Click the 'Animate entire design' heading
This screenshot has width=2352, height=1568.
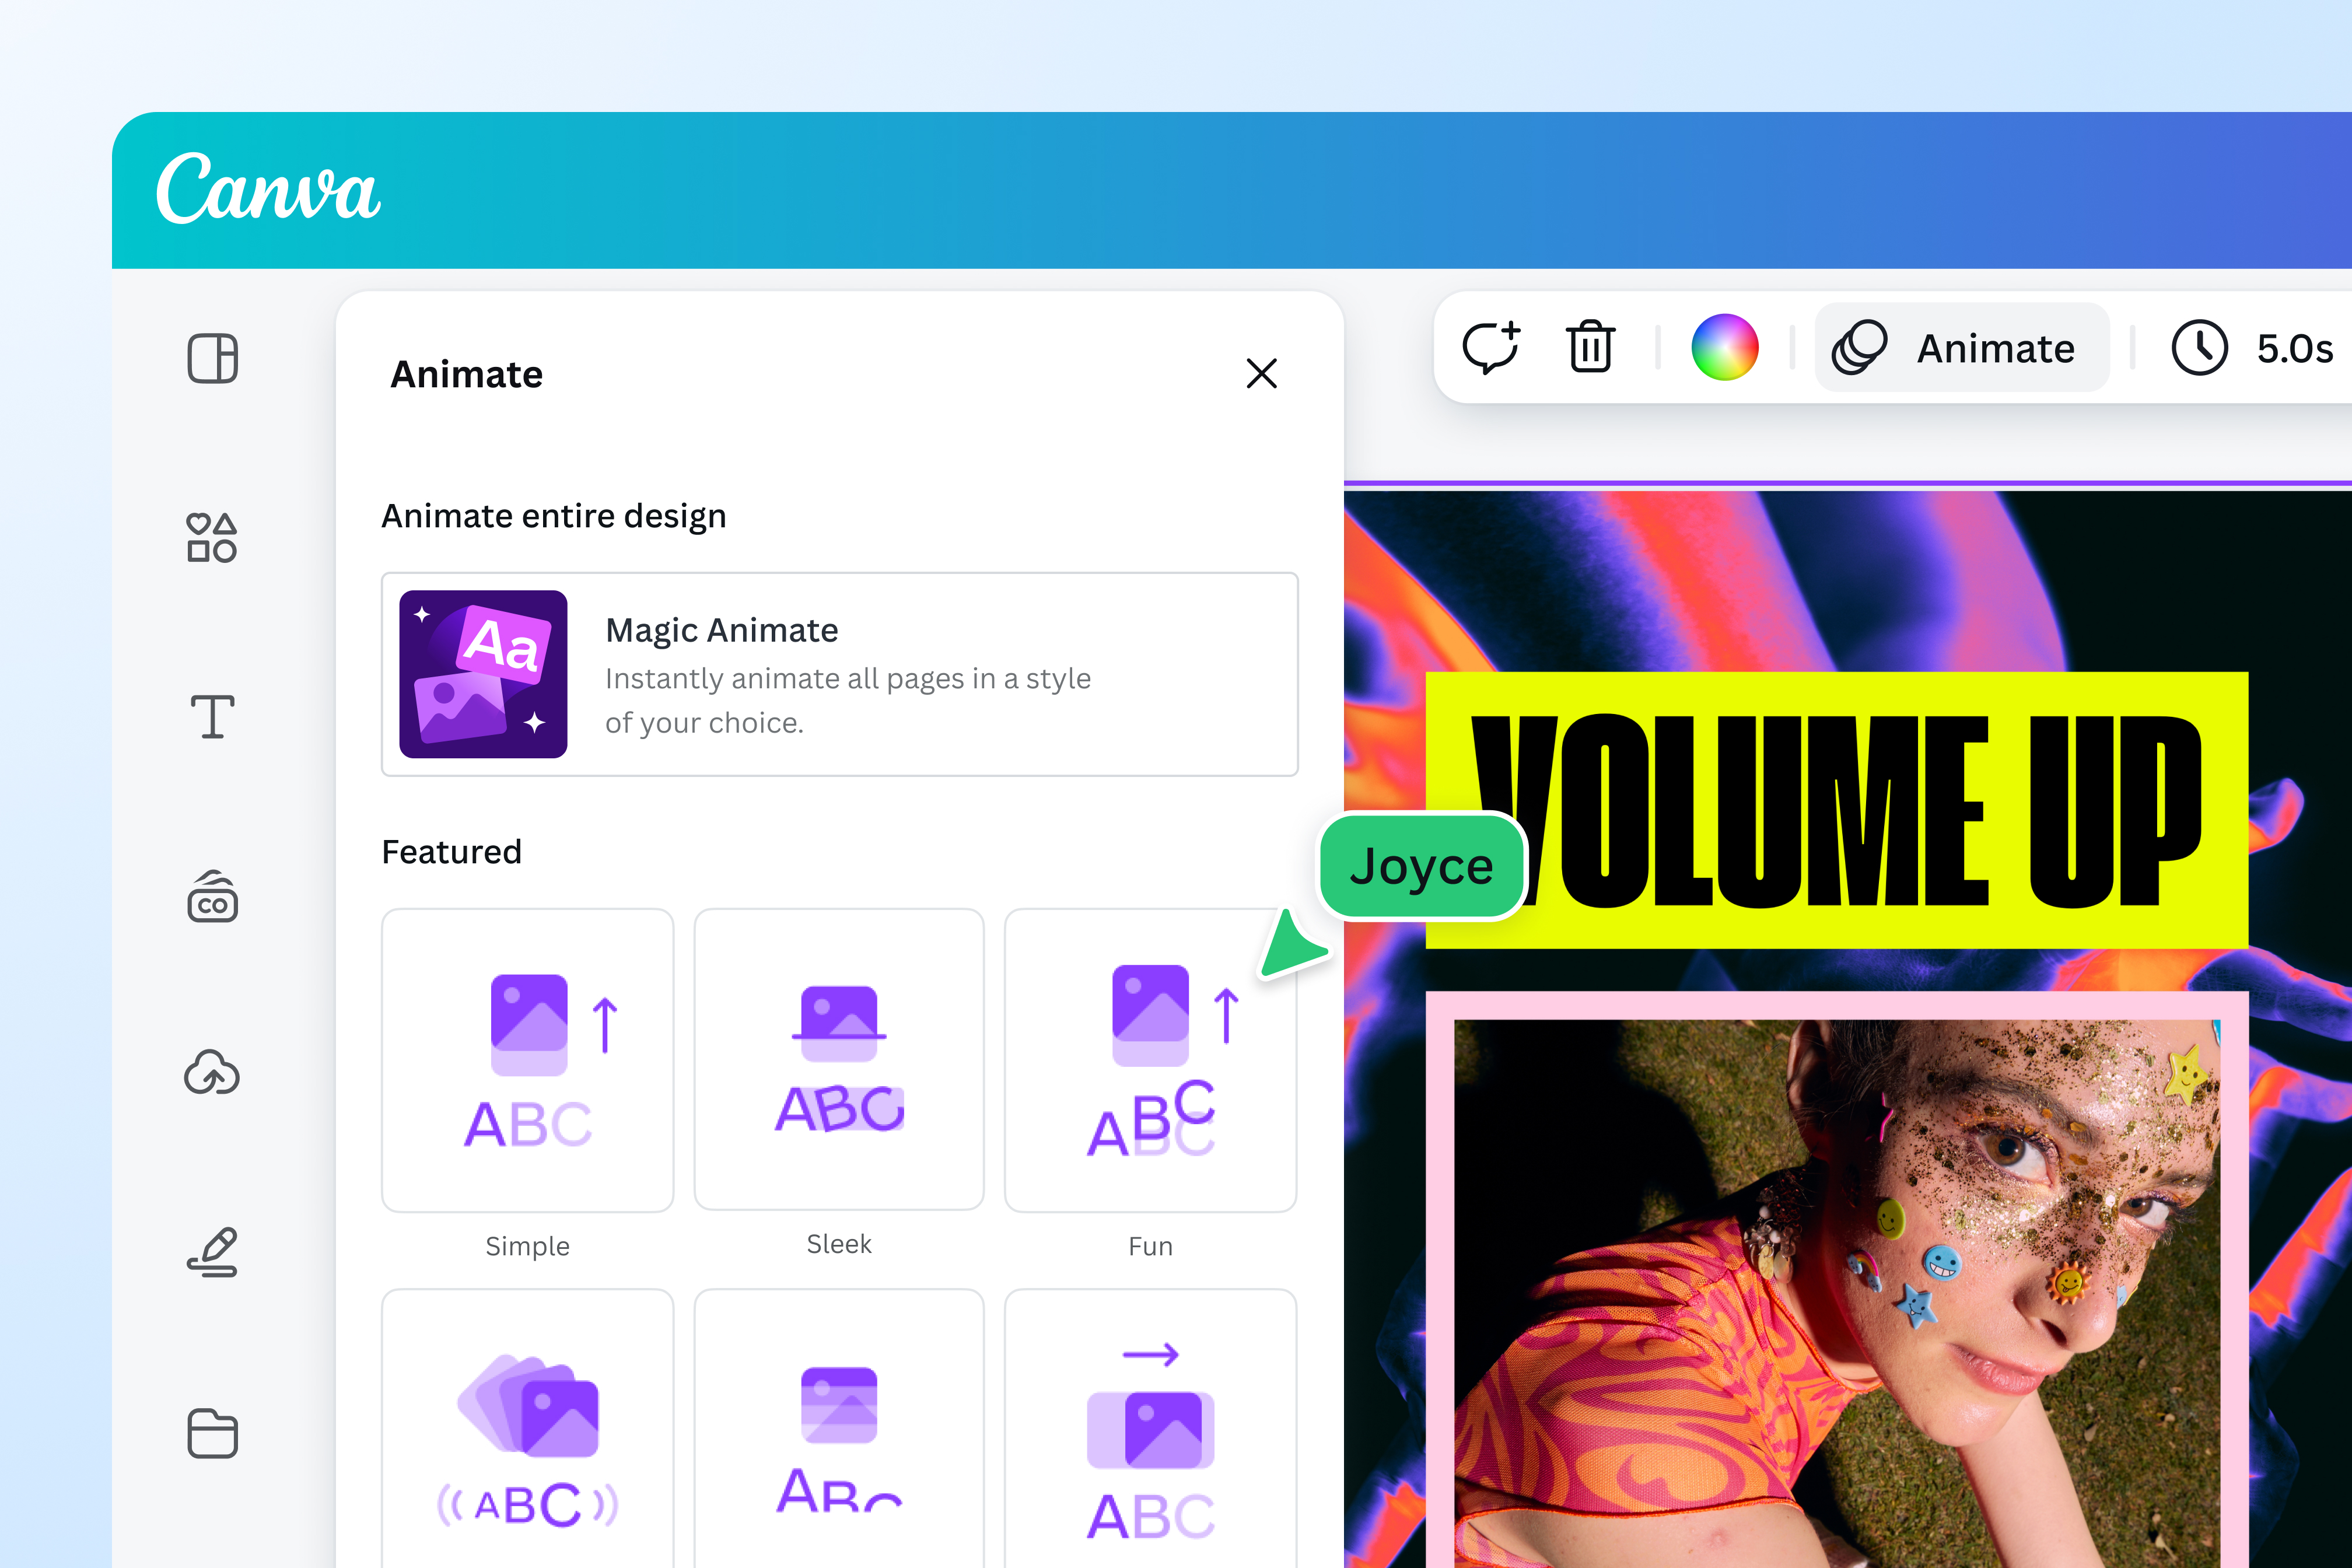point(554,516)
